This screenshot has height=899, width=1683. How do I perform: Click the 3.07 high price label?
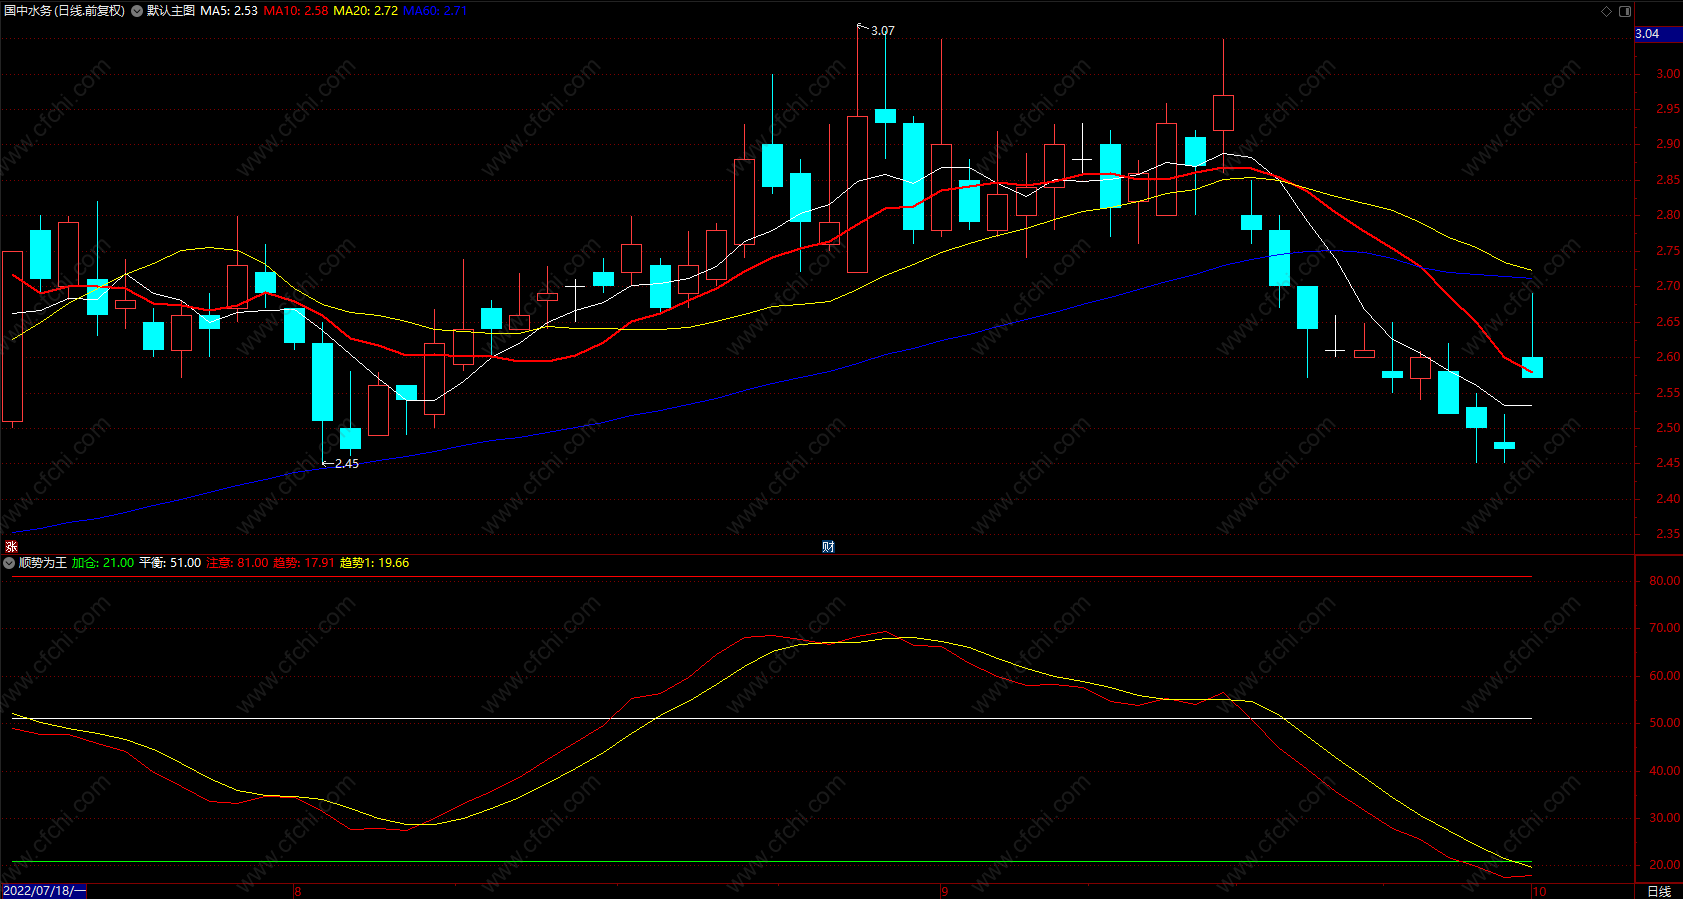pyautogui.click(x=883, y=31)
